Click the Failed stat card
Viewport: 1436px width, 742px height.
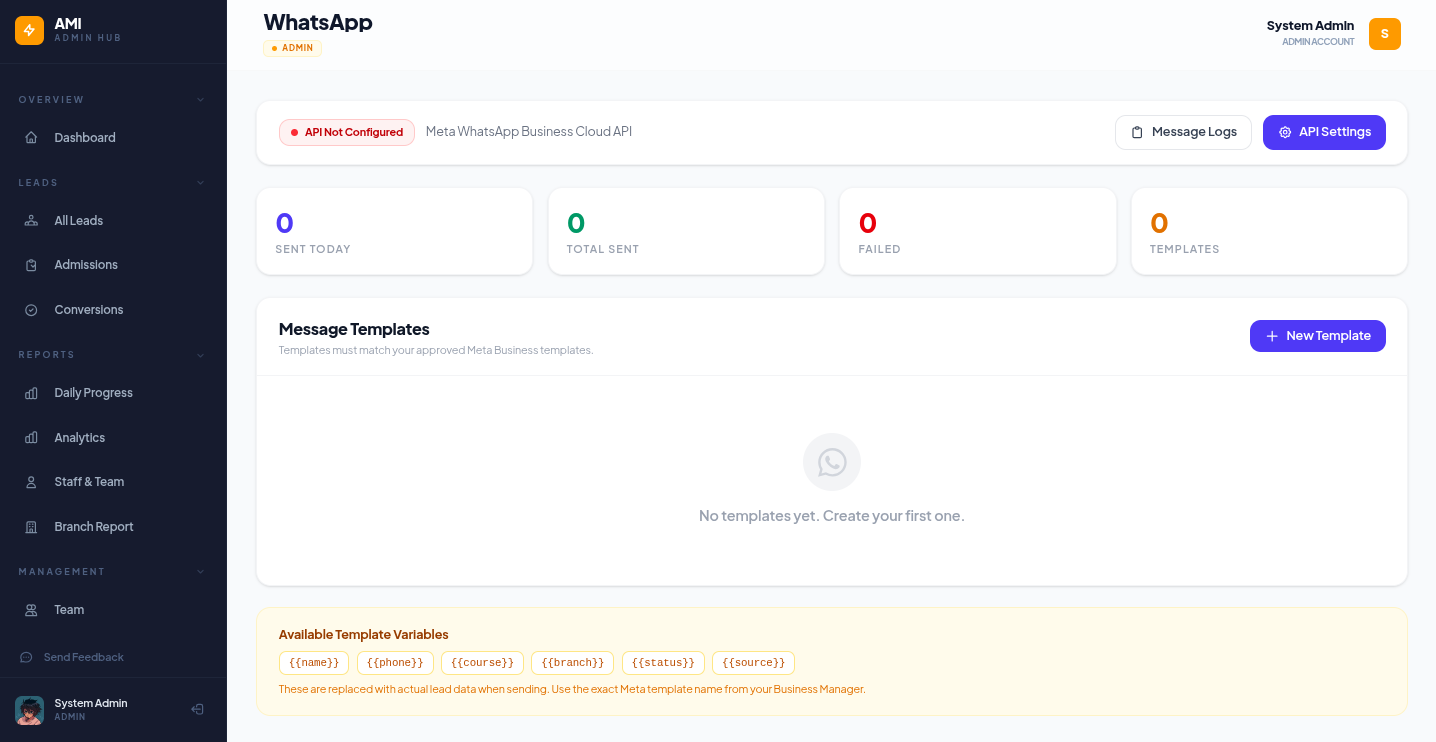coord(978,231)
